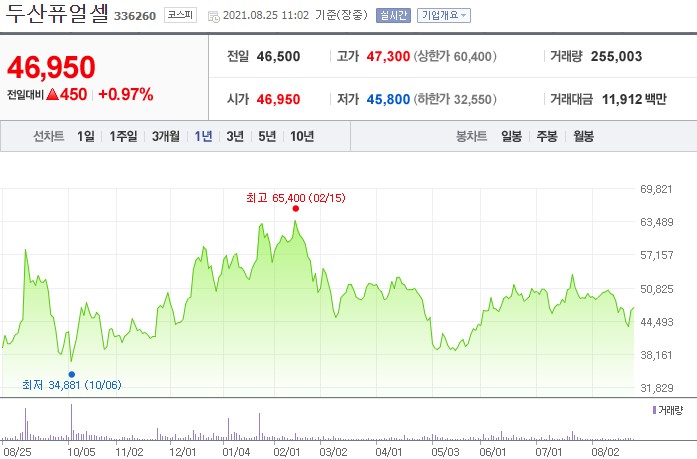Click the red up-triangle change icon
This screenshot has width=697, height=459.
click(x=52, y=94)
